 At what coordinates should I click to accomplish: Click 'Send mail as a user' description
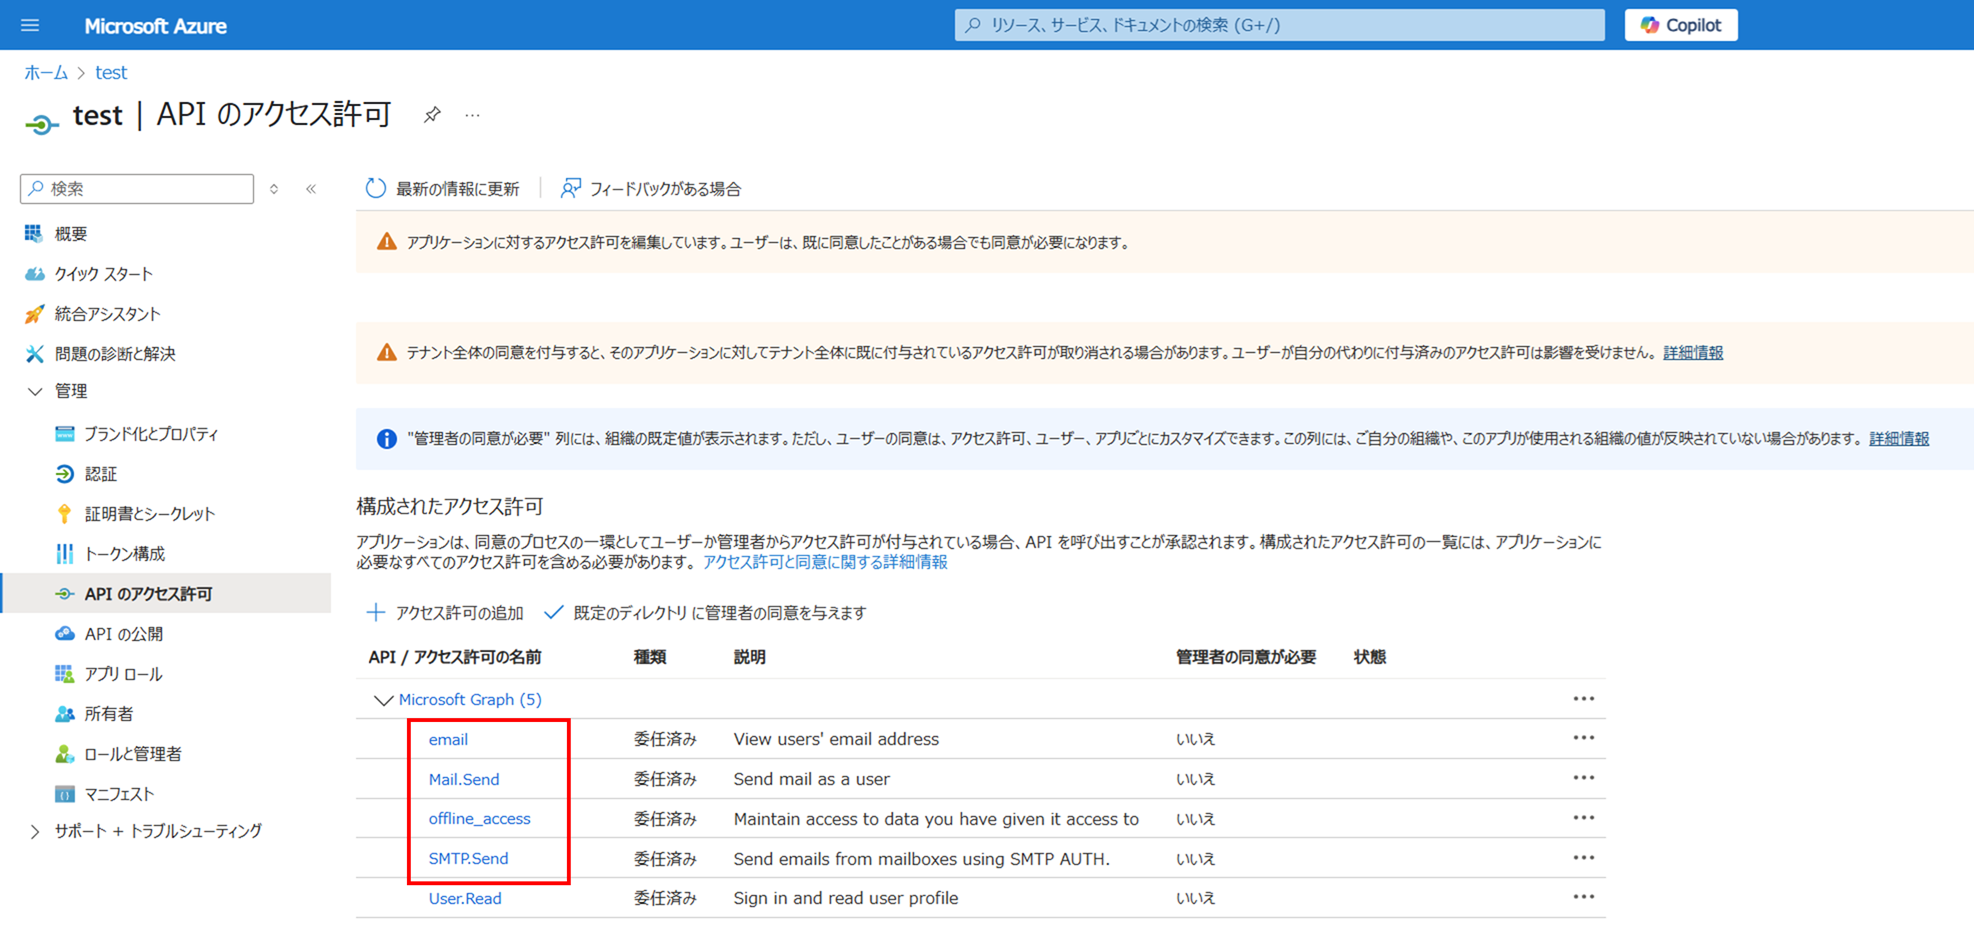[x=811, y=779]
